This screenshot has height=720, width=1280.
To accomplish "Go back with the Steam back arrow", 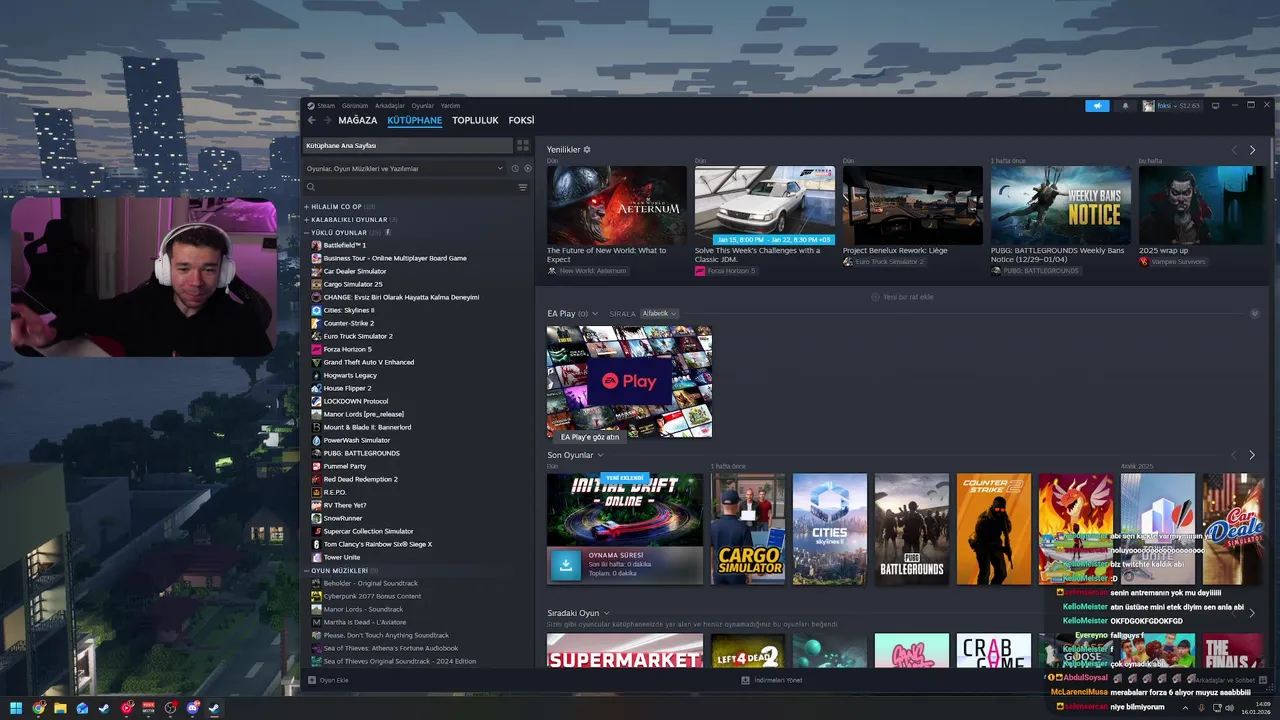I will tap(311, 120).
